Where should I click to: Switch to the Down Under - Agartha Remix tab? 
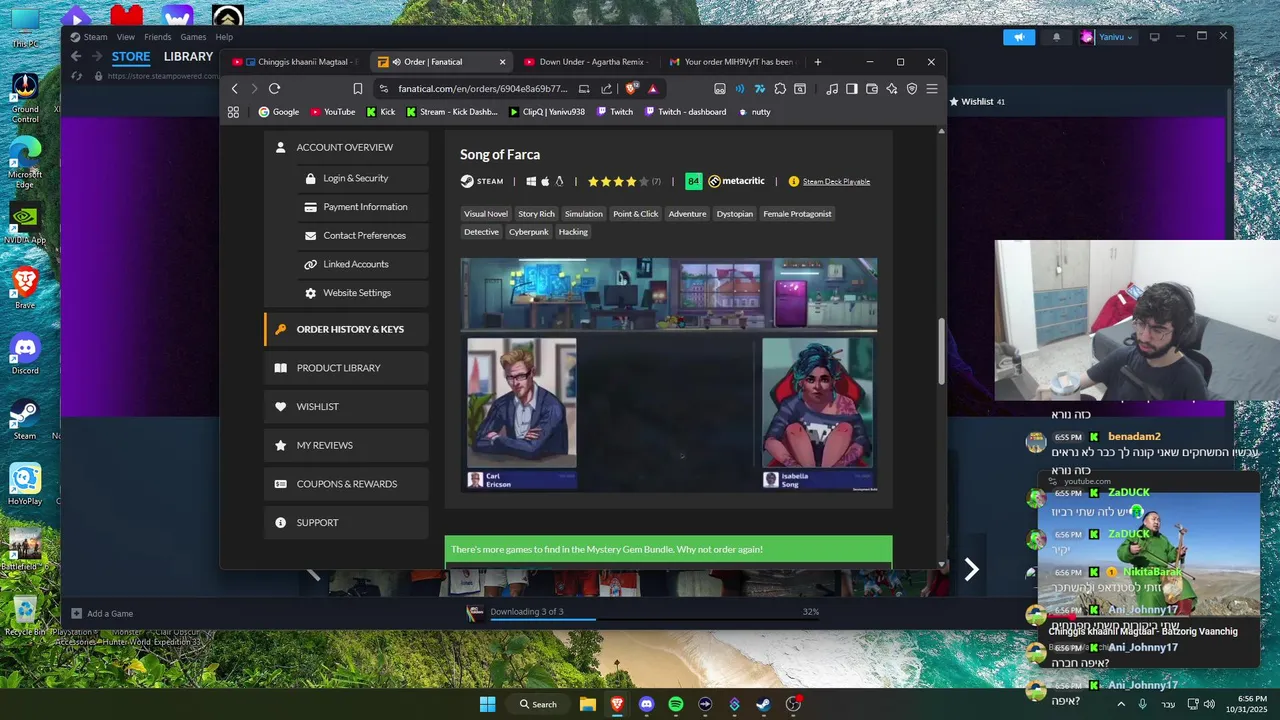point(588,62)
